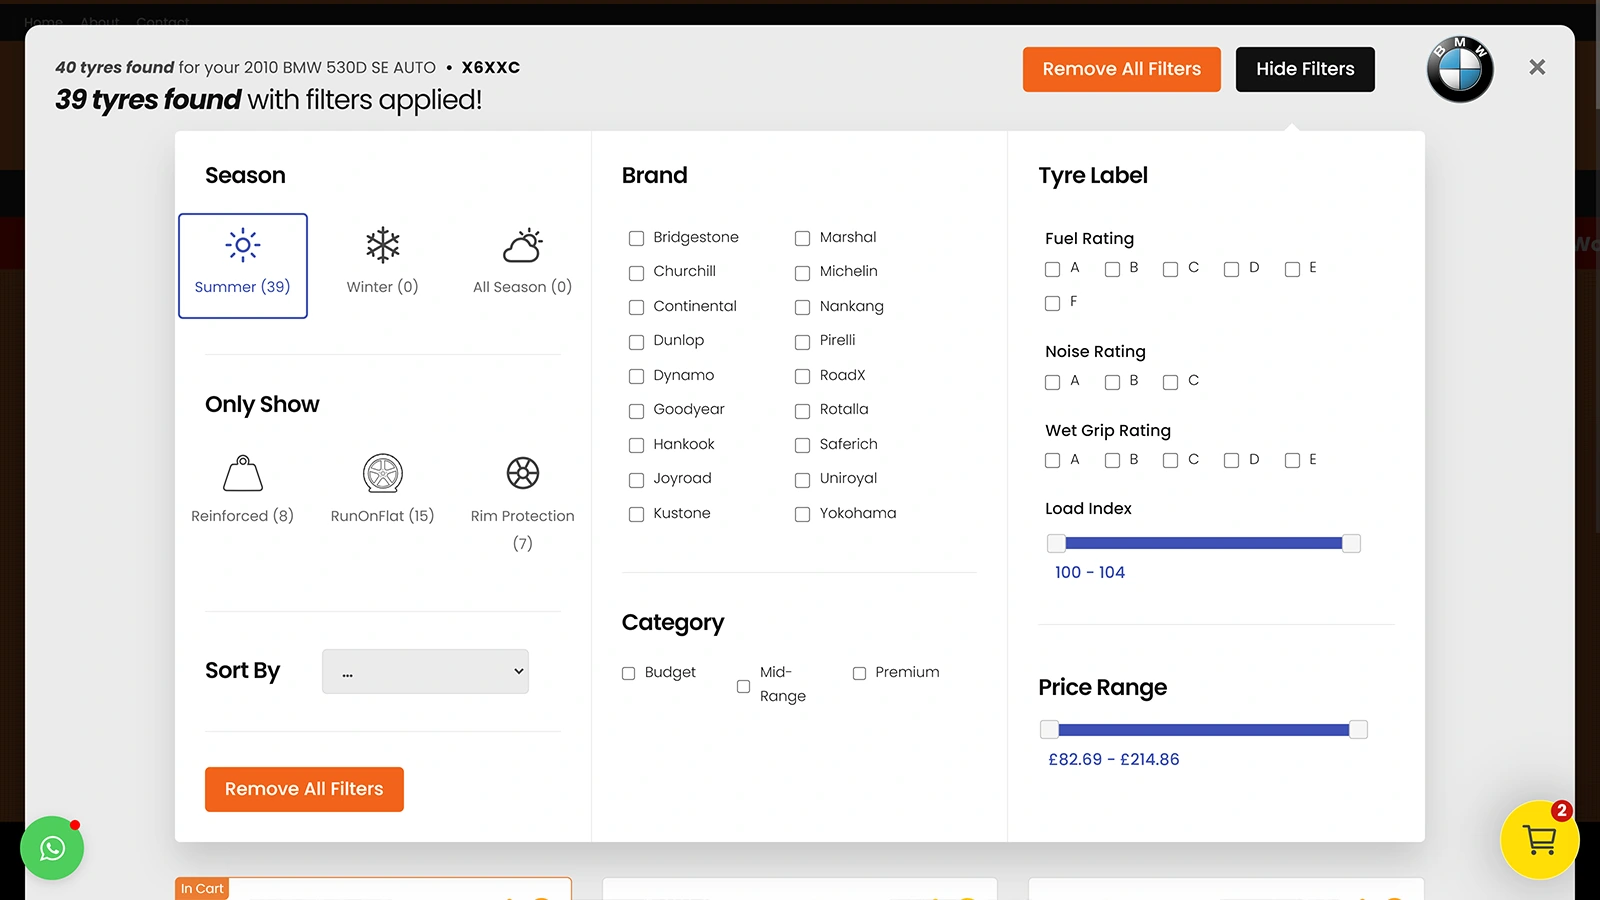The width and height of the screenshot is (1600, 900).
Task: Tick the Premium category checkbox
Action: click(859, 674)
